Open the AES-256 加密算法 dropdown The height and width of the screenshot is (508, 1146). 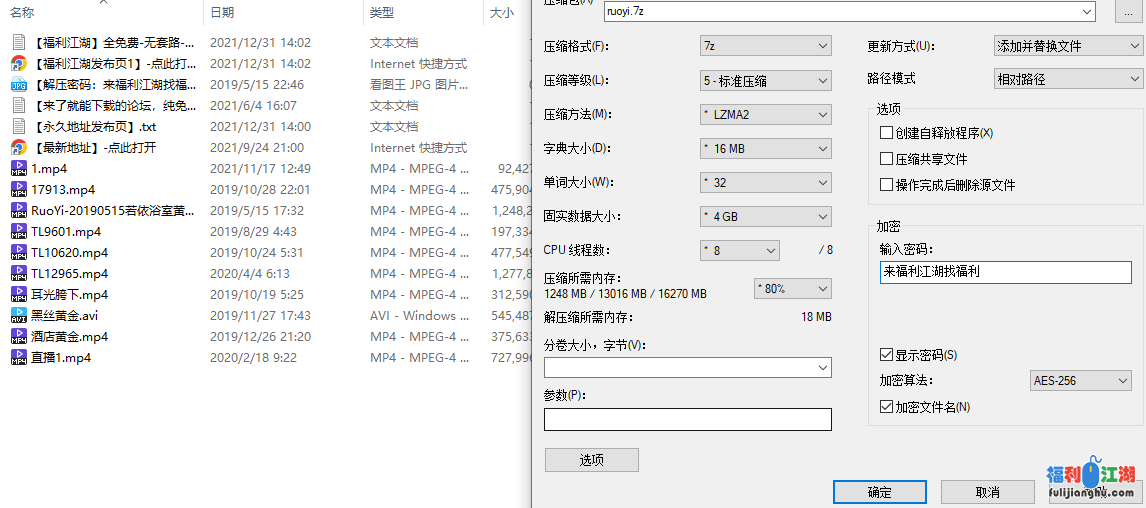coord(1080,381)
